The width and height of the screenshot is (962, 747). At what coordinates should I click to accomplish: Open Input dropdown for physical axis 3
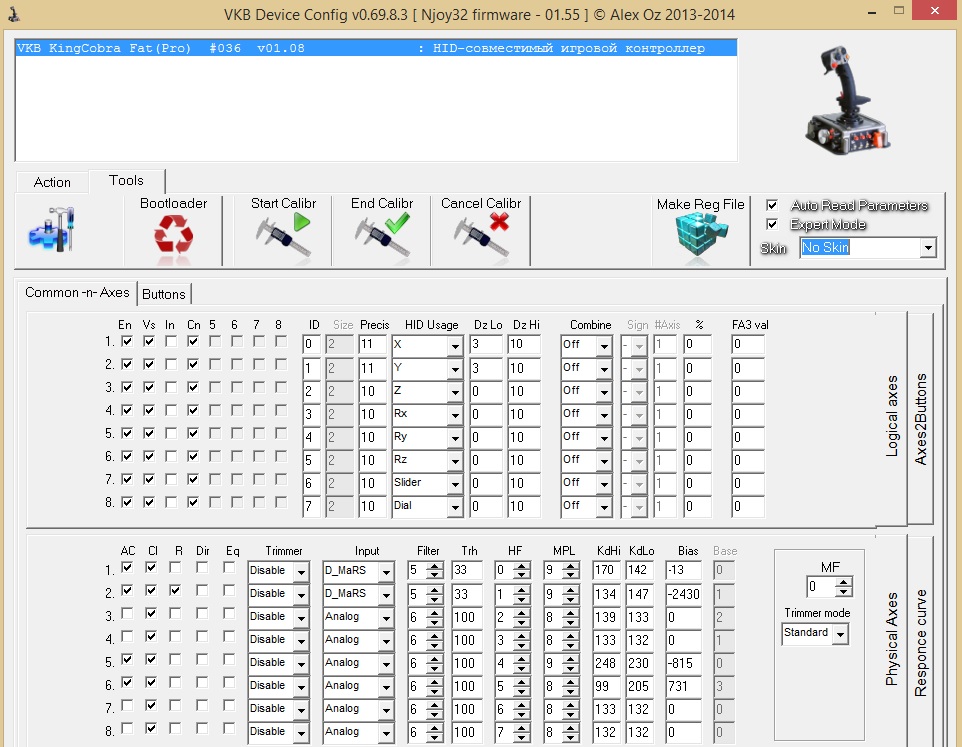386,618
